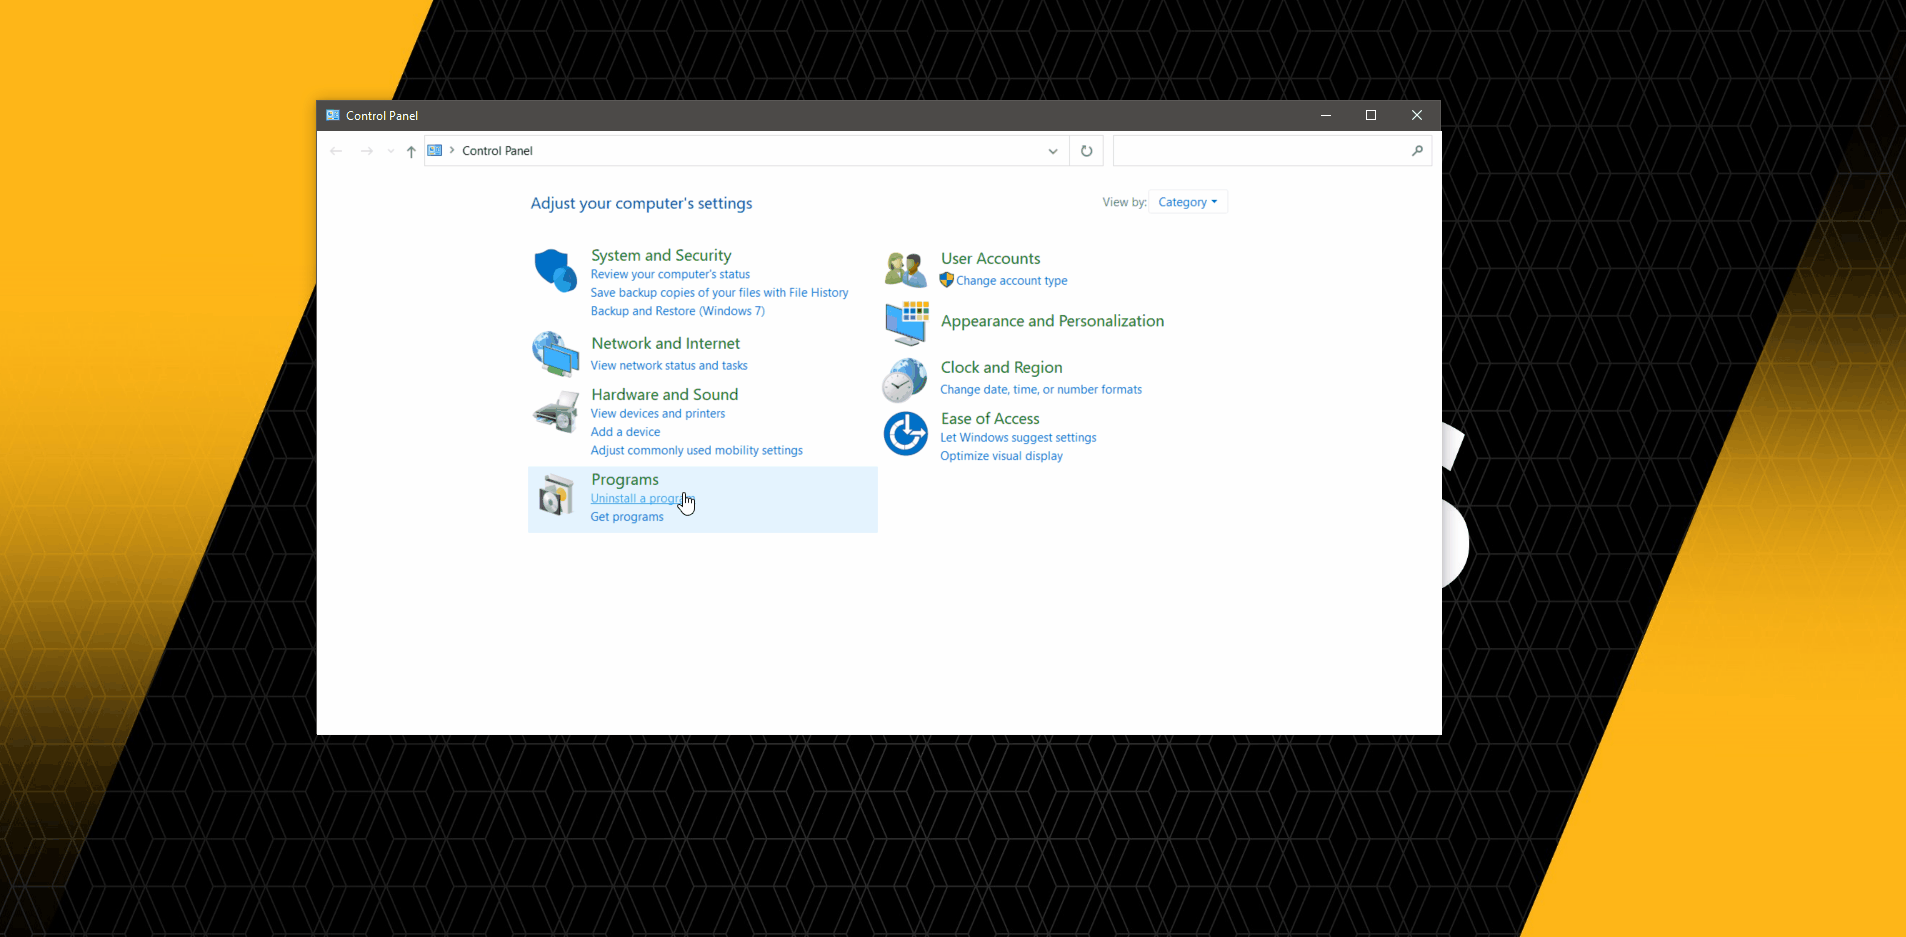The height and width of the screenshot is (937, 1906).
Task: Open the recent locations dropdown arrow
Action: tap(390, 151)
